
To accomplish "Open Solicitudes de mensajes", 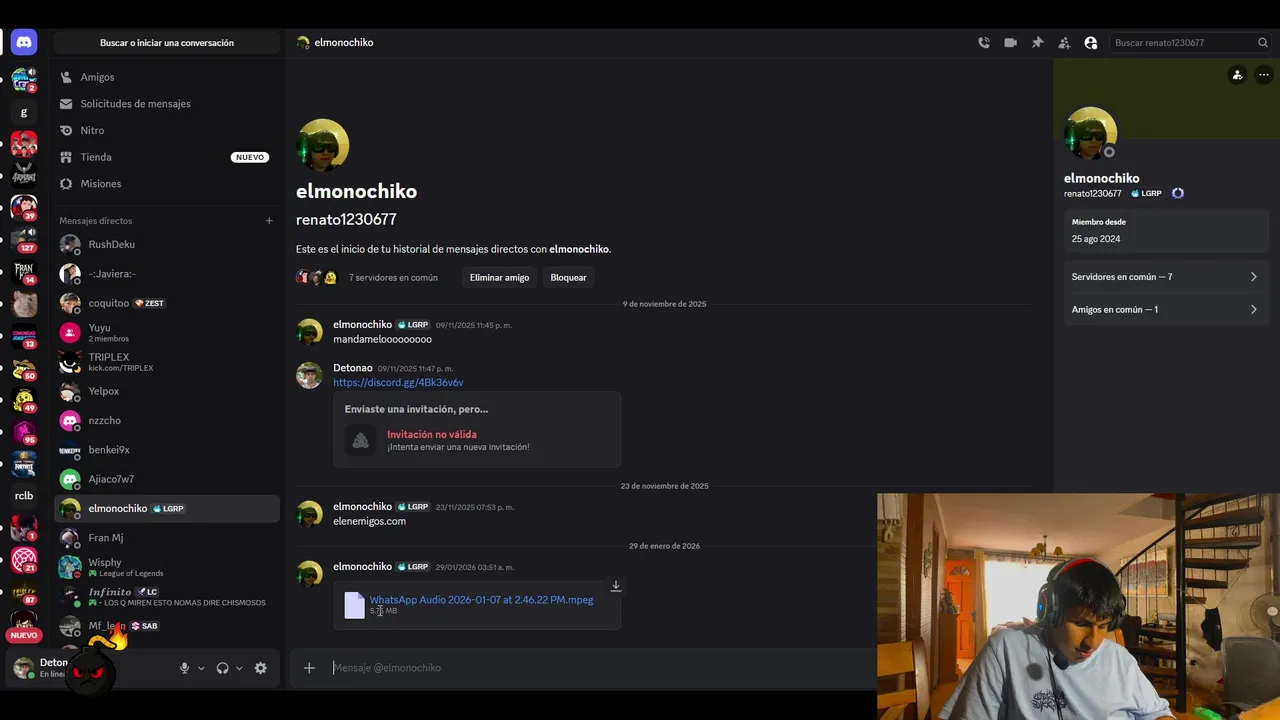I will [167, 104].
